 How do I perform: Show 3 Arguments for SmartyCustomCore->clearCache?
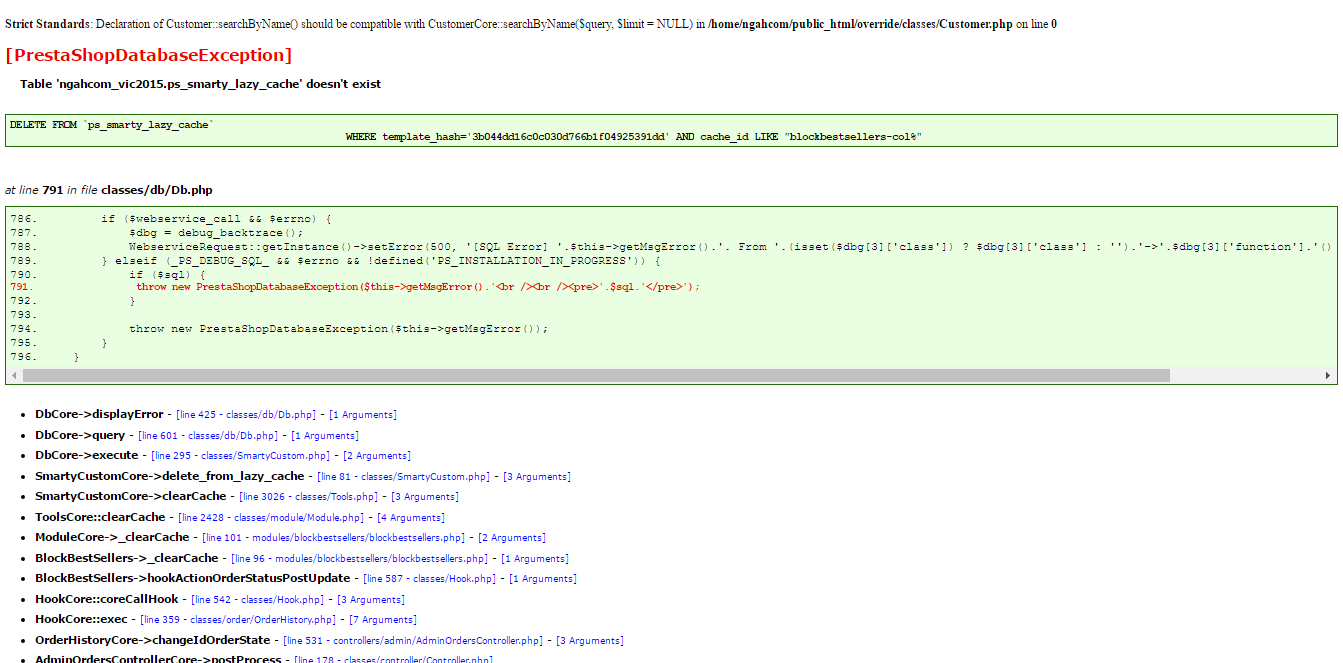425,496
